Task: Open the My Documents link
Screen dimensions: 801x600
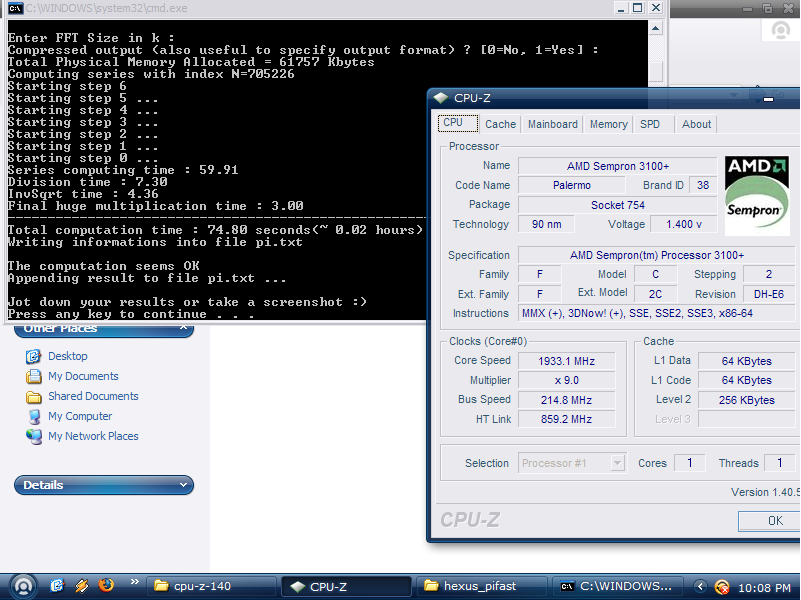Action: (83, 377)
